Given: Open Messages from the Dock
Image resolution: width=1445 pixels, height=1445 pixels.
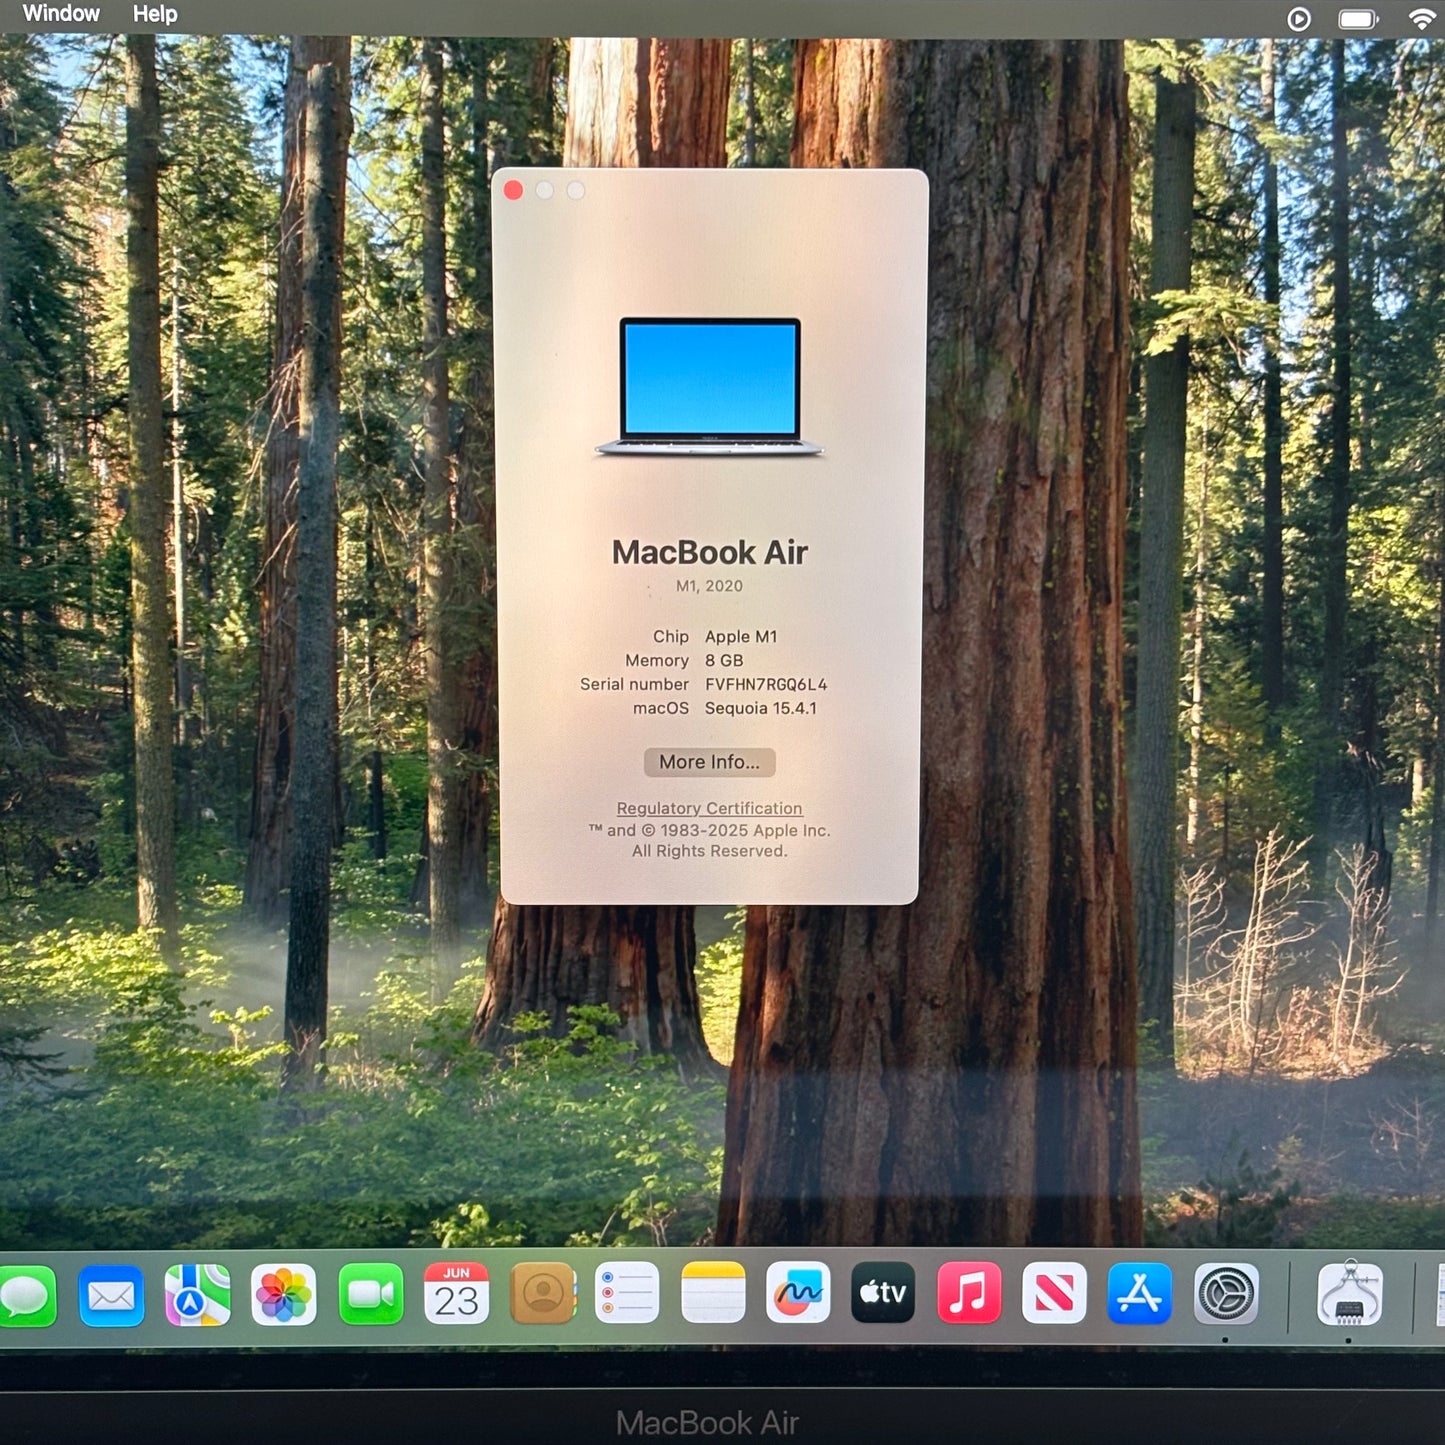Looking at the screenshot, I should click(26, 1295).
